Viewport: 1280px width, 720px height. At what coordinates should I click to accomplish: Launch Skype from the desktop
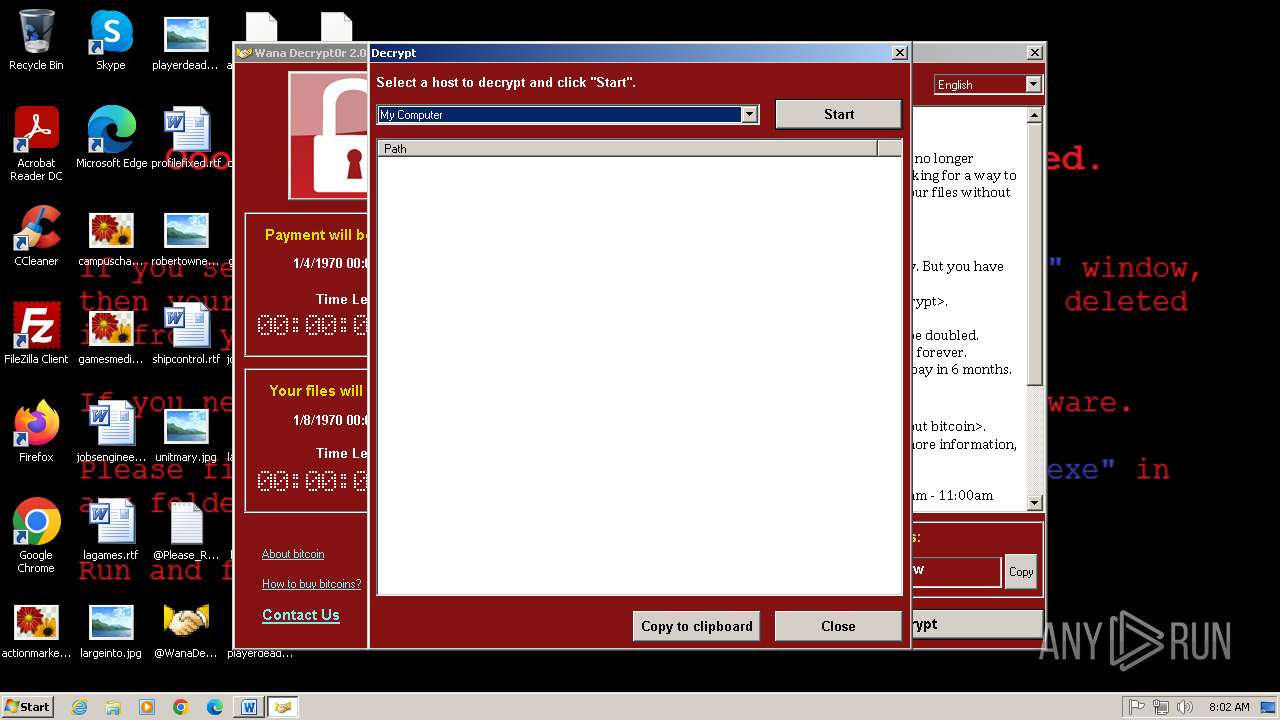tap(110, 40)
